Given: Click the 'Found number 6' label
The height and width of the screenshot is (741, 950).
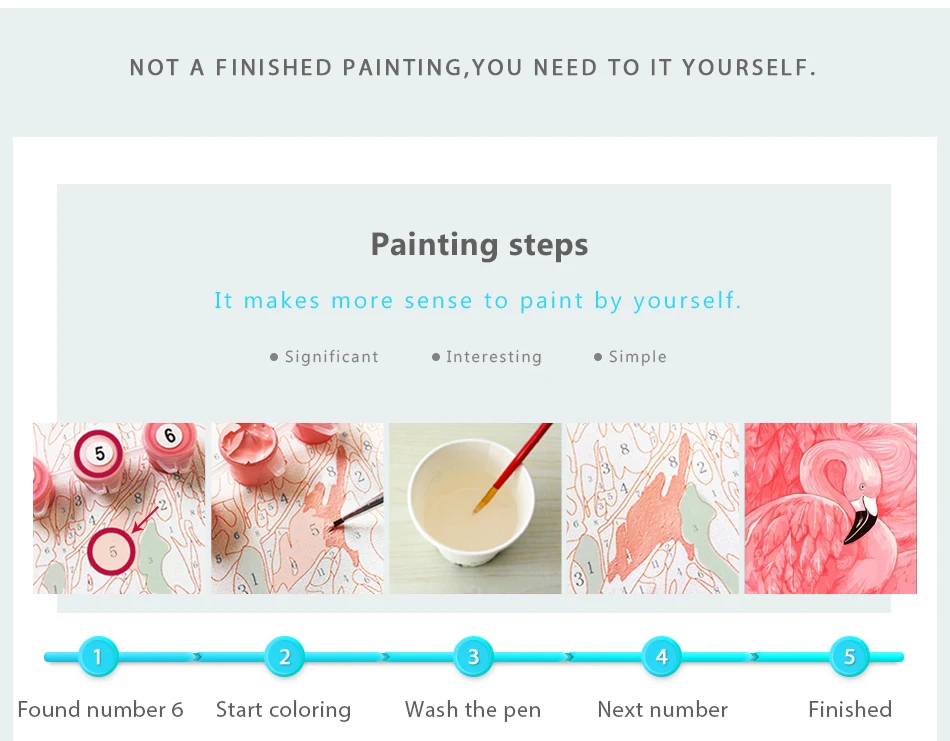Looking at the screenshot, I should (x=101, y=709).
